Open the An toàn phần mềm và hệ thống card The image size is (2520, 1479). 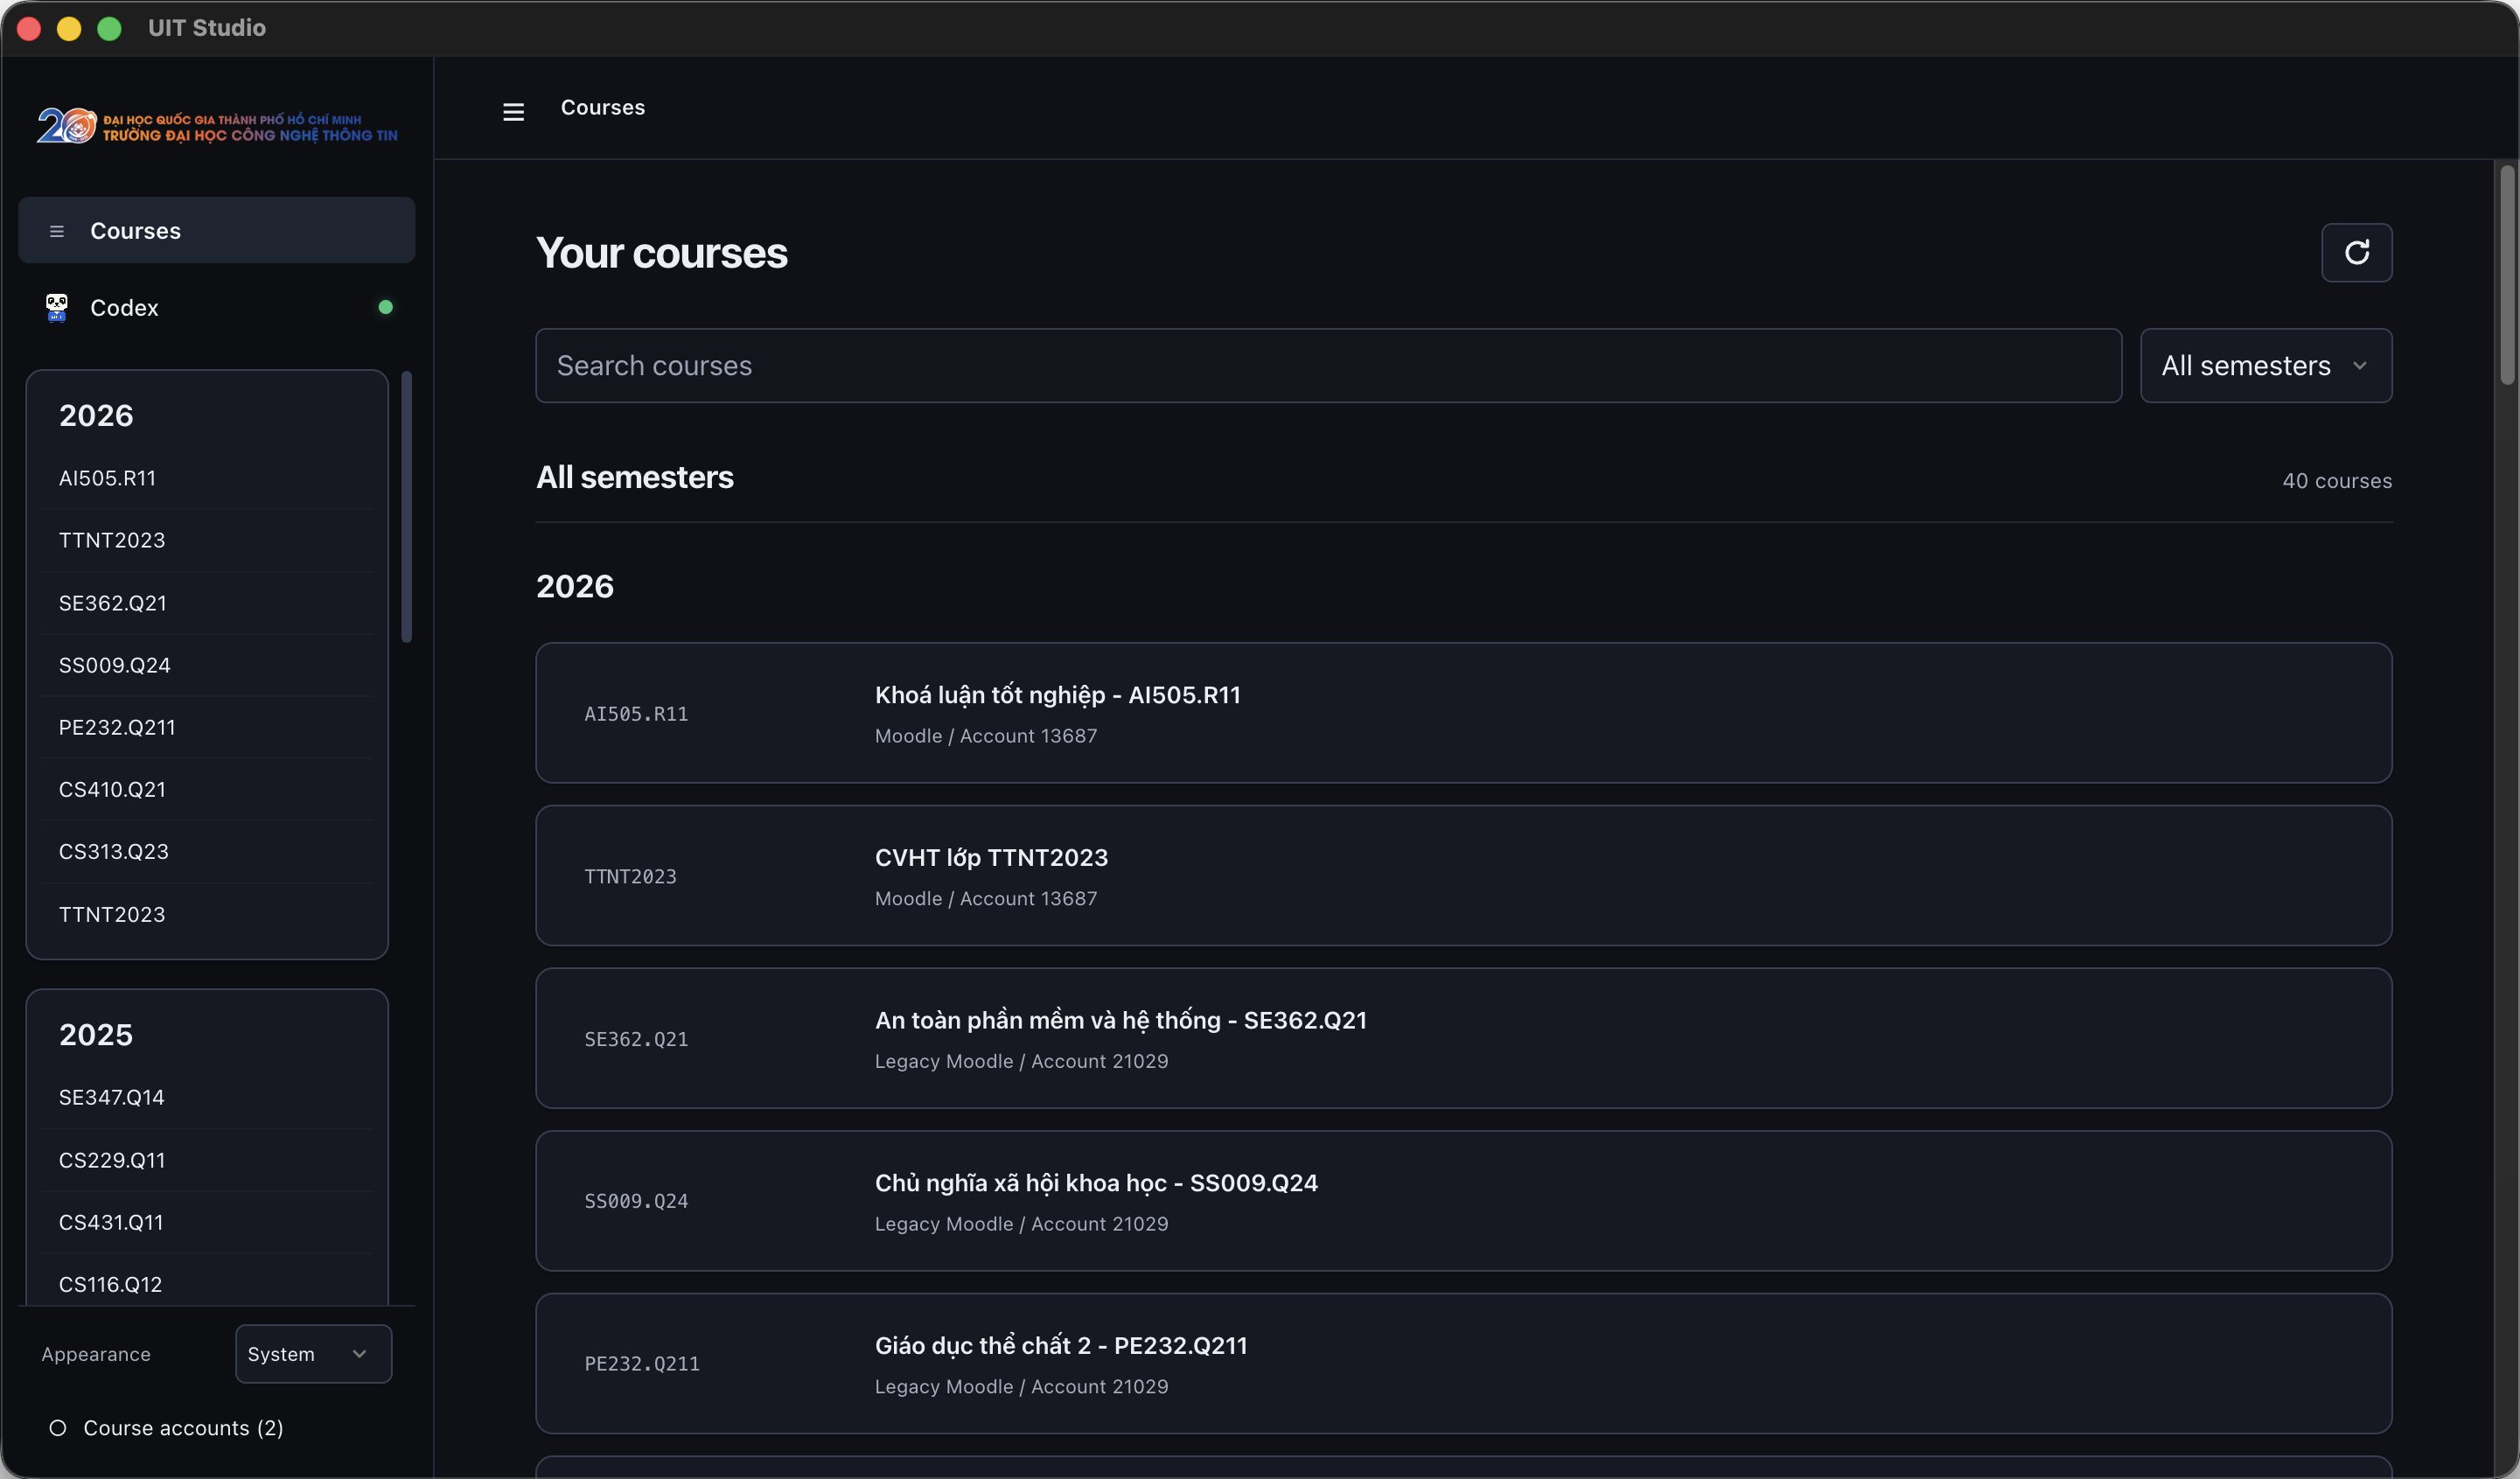(x=1463, y=1038)
